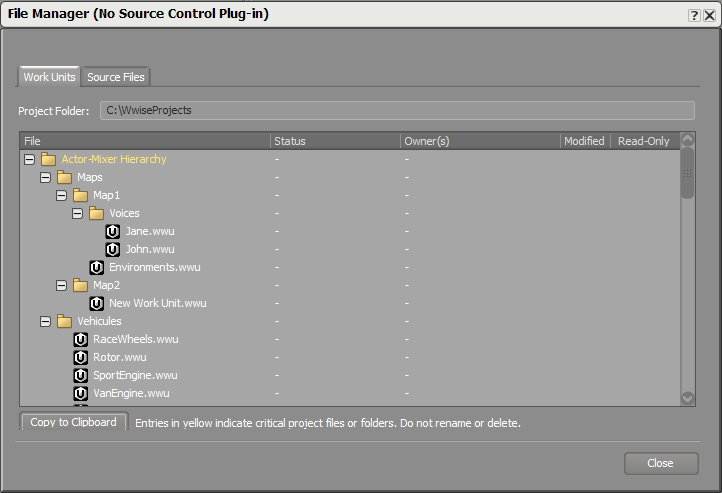Collapse the Voices folder
This screenshot has height=493, width=722.
click(78, 213)
